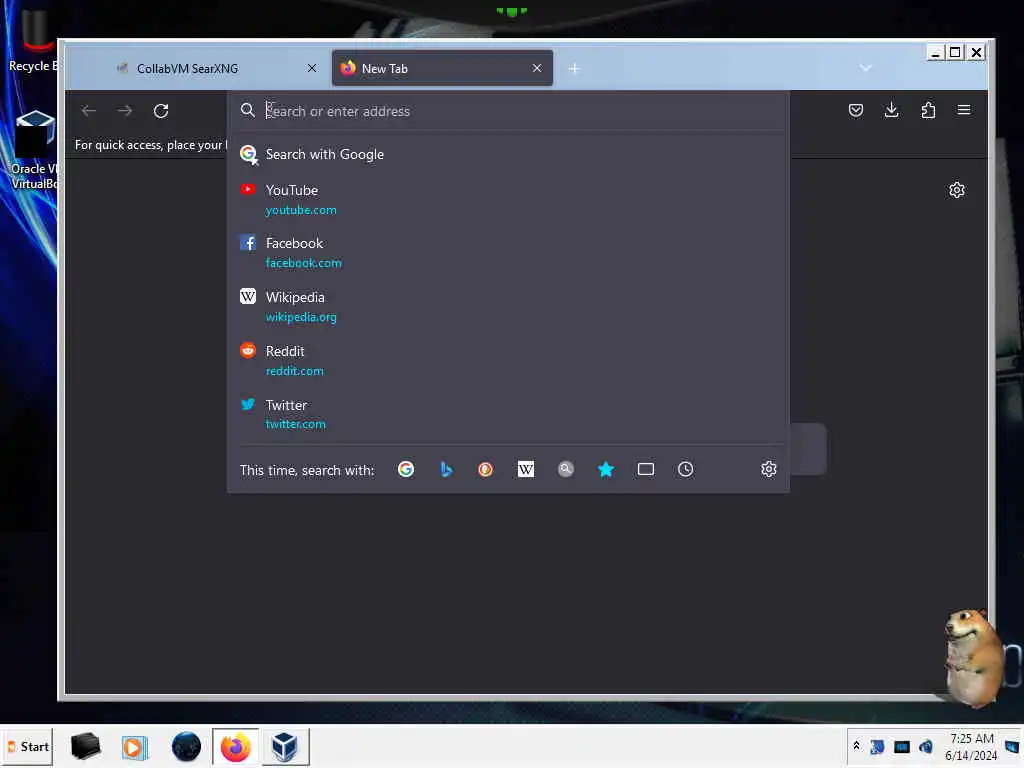
Task: Click the twitter.com link text
Action: pos(295,424)
